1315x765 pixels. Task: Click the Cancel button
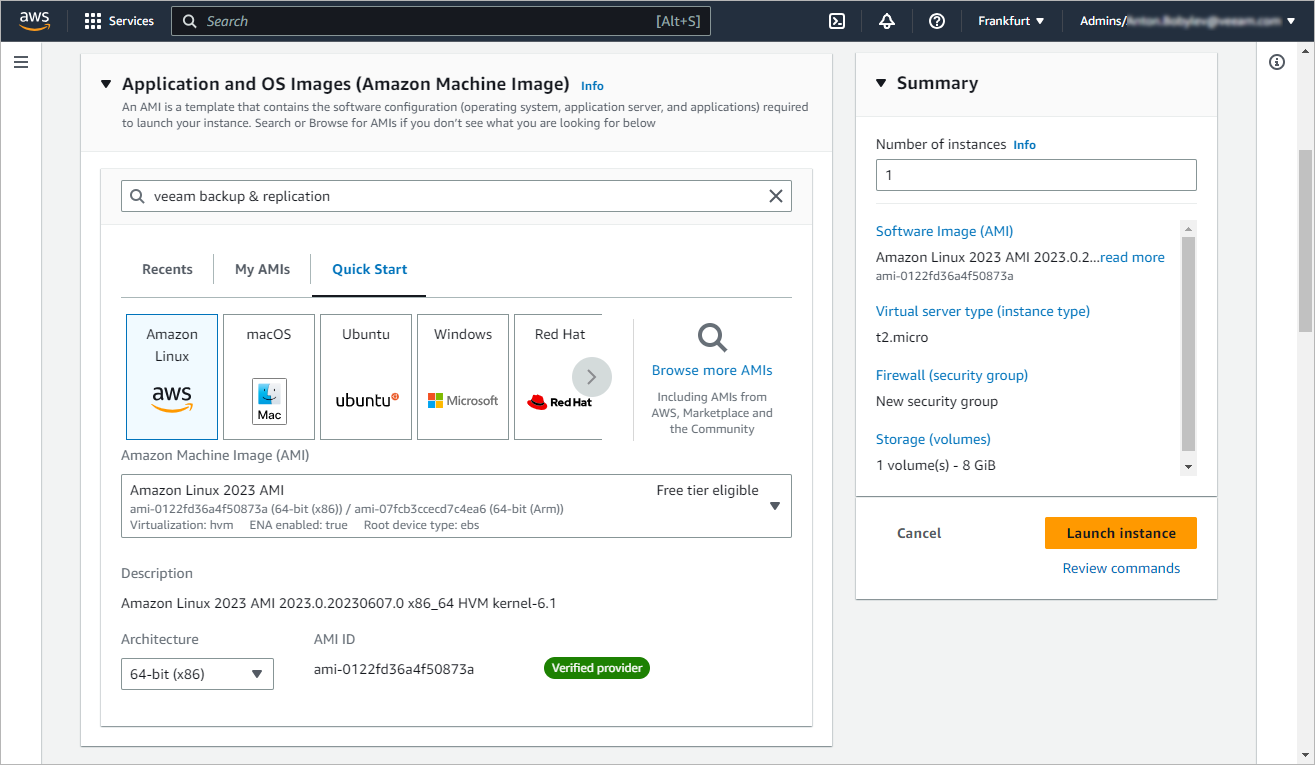click(x=919, y=533)
